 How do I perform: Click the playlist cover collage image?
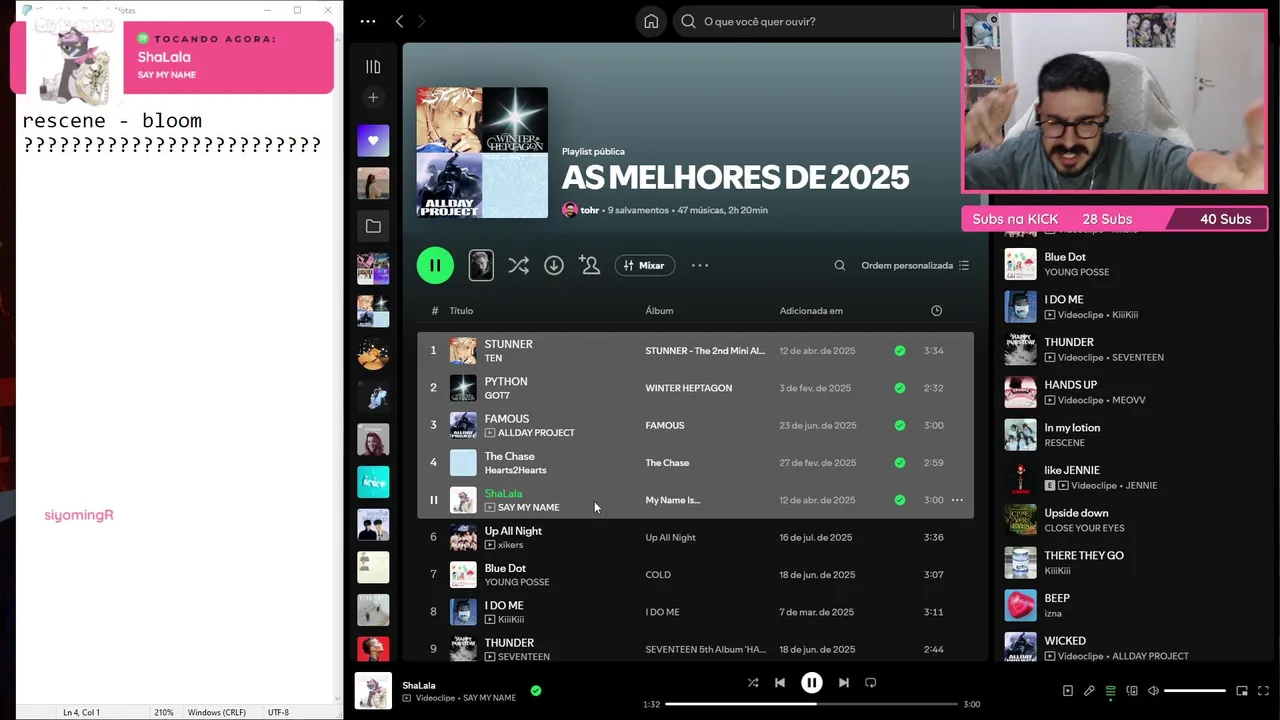coord(482,152)
